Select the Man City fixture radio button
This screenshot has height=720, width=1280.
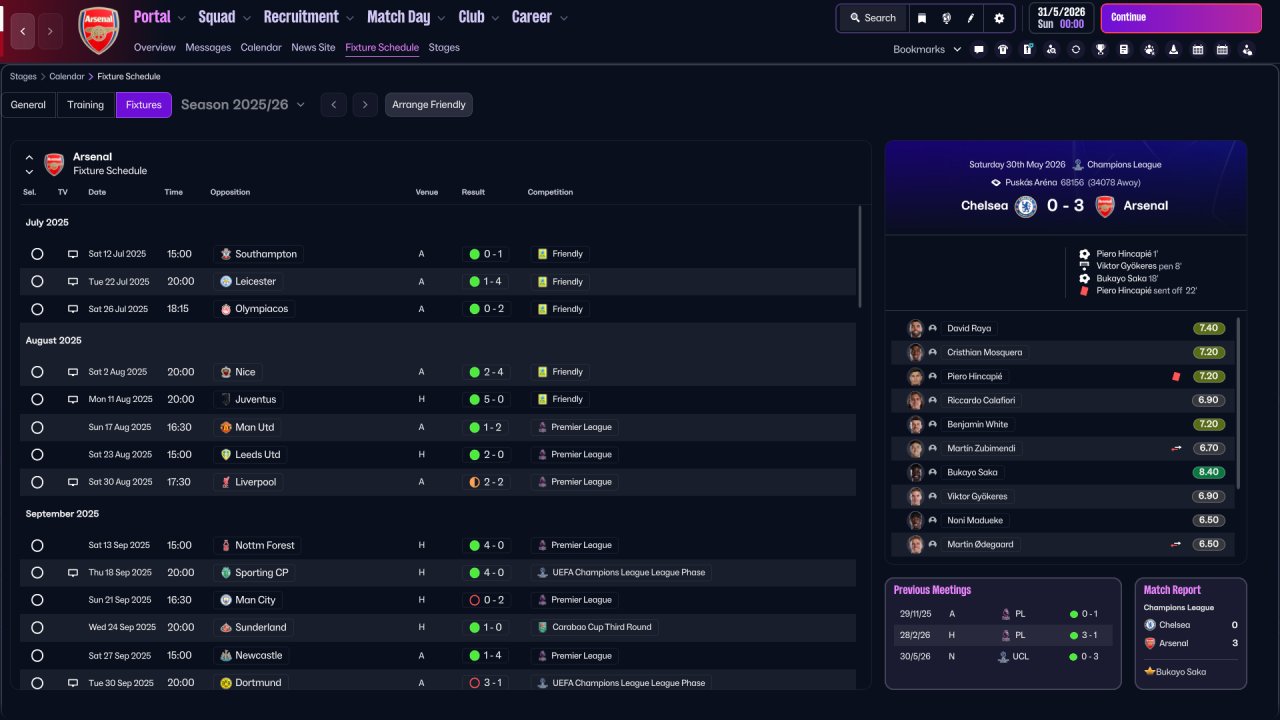tap(37, 600)
